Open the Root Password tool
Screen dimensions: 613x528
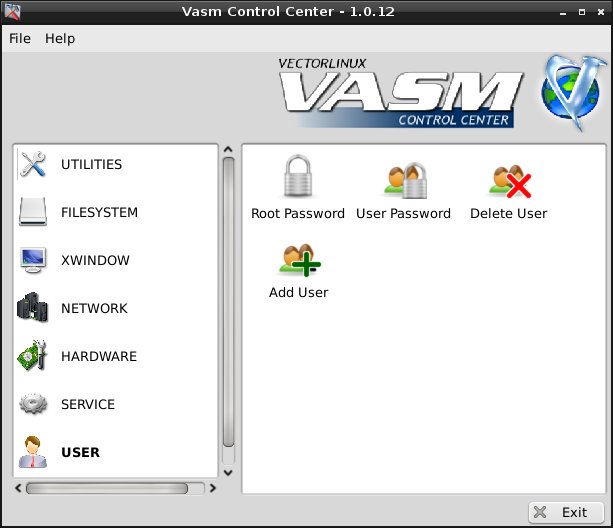coord(297,180)
